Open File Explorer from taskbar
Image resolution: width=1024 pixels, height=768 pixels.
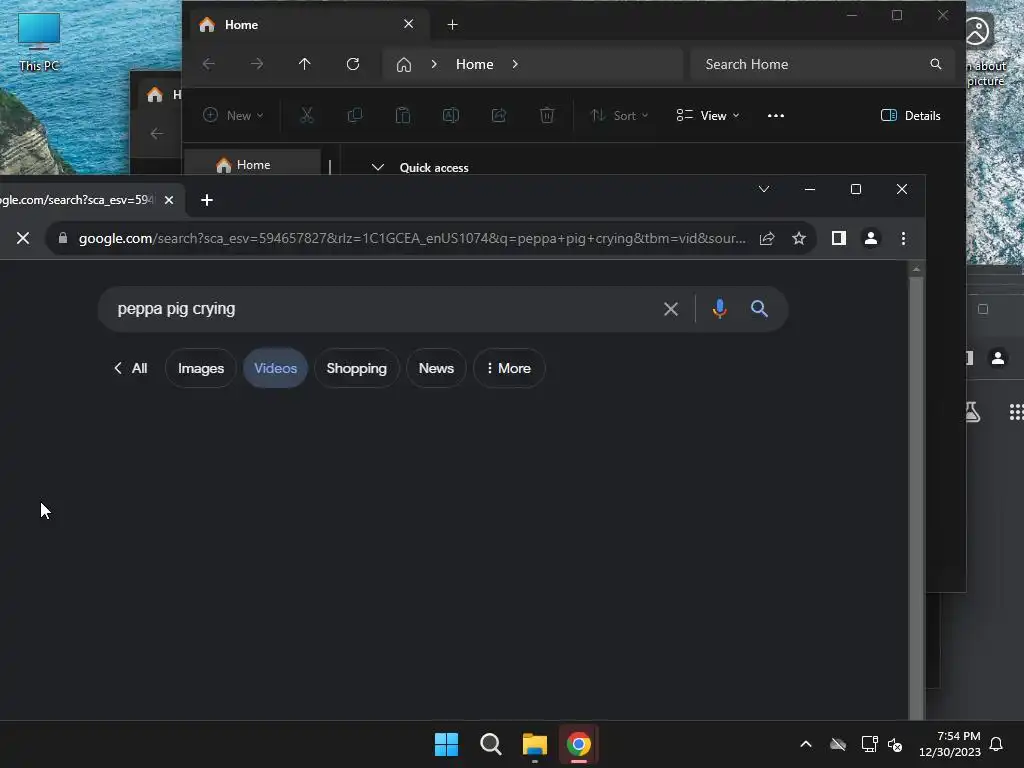point(535,744)
